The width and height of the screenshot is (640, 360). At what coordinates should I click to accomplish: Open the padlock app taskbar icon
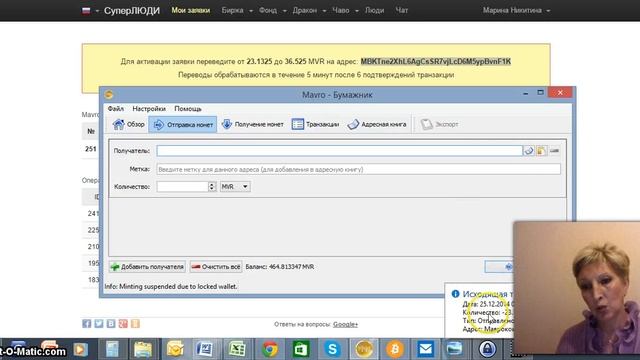point(487,349)
